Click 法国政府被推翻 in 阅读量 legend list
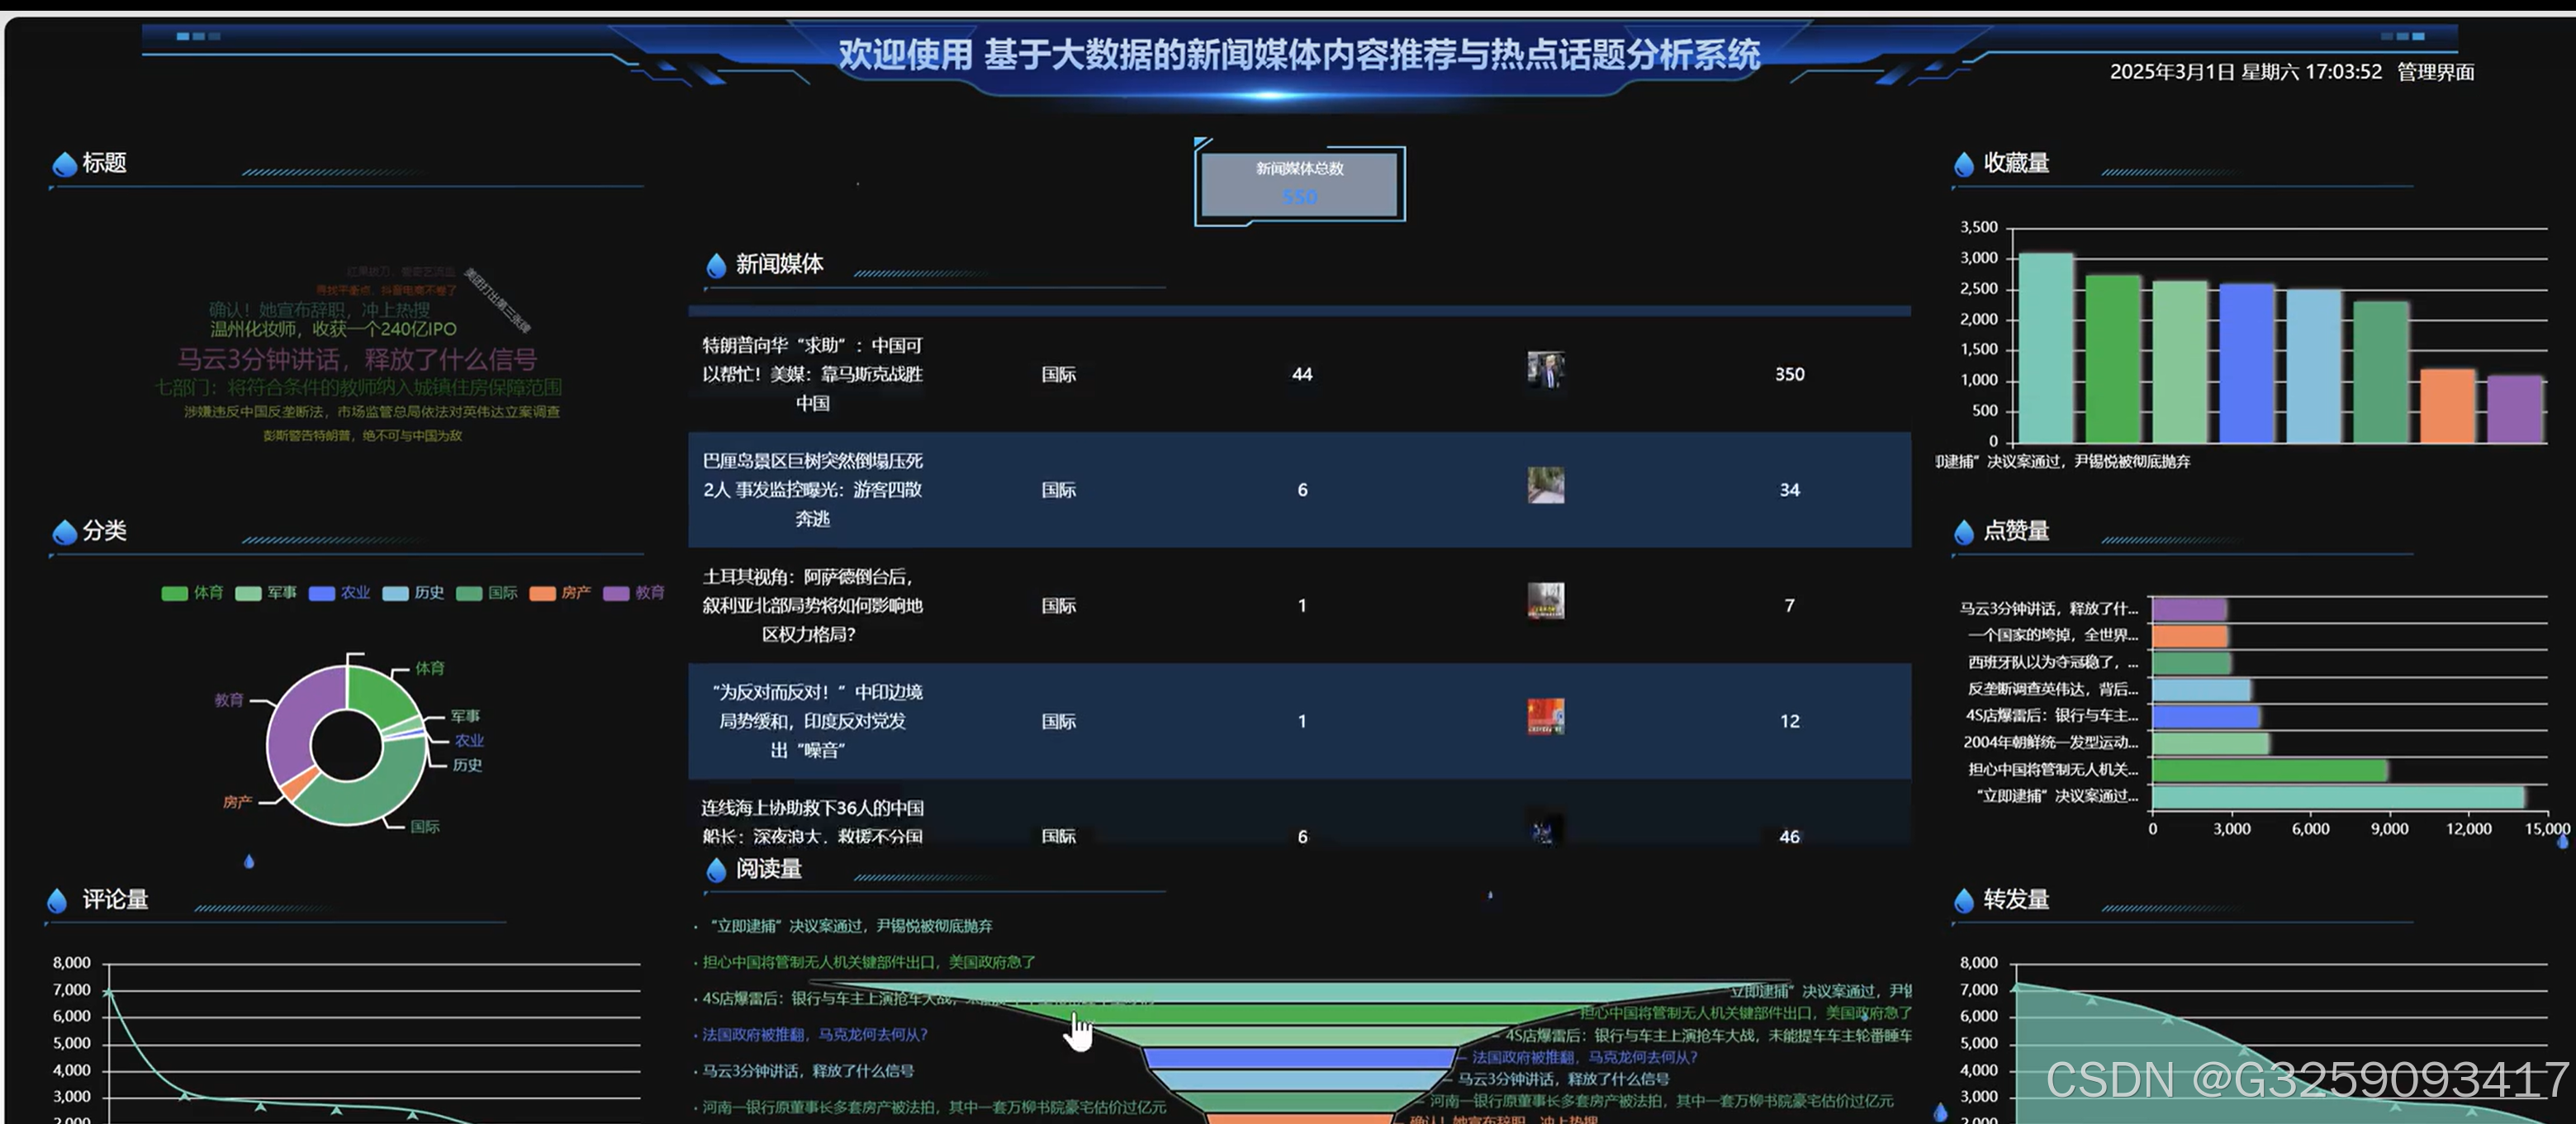This screenshot has width=2576, height=1124. pos(814,1035)
